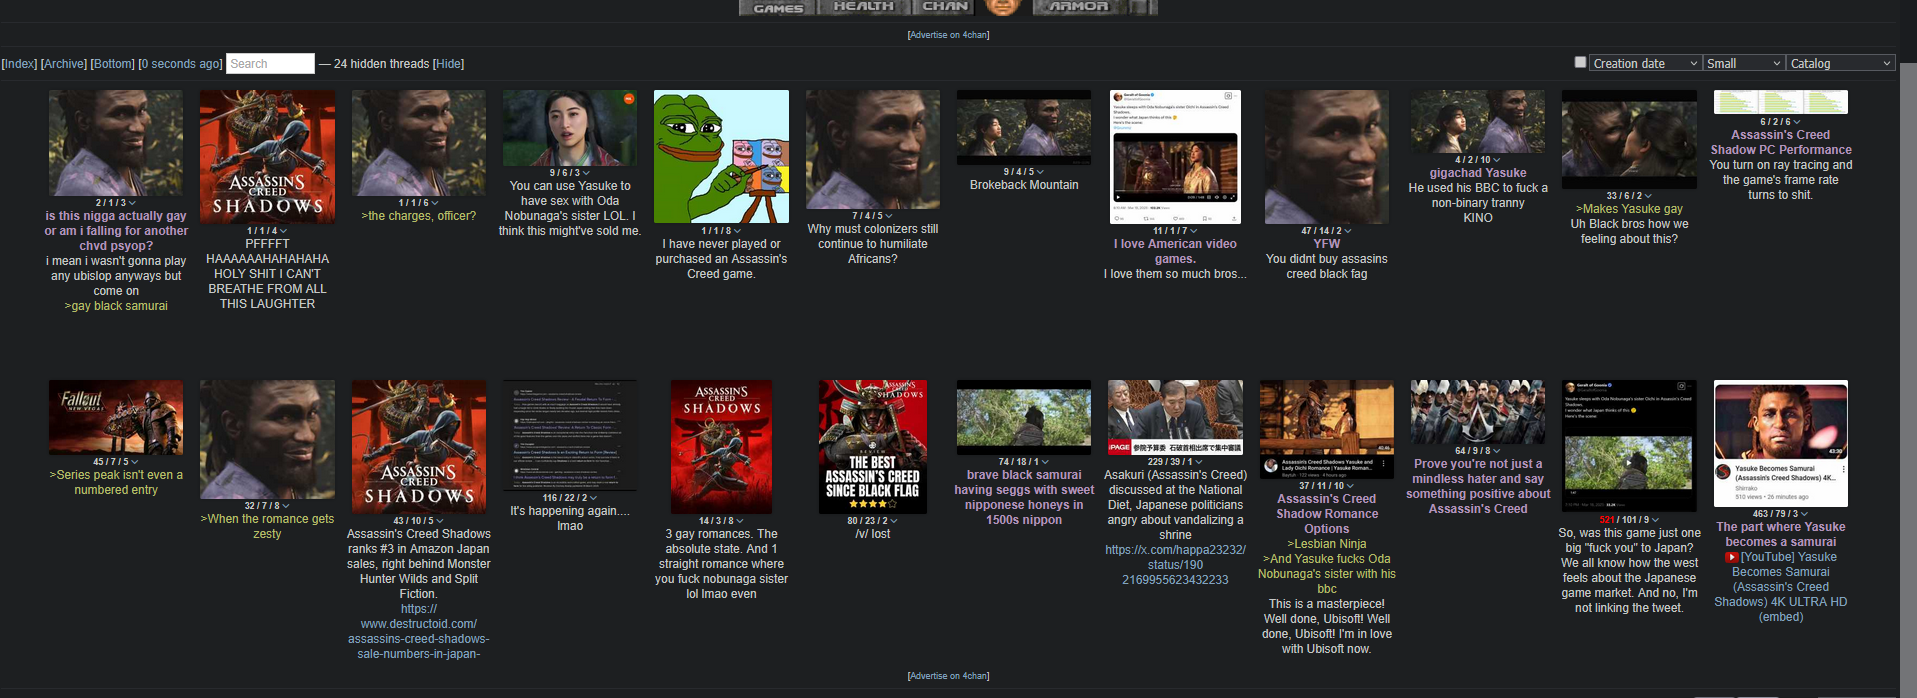
Task: Click the catalog Search field
Action: pos(270,64)
